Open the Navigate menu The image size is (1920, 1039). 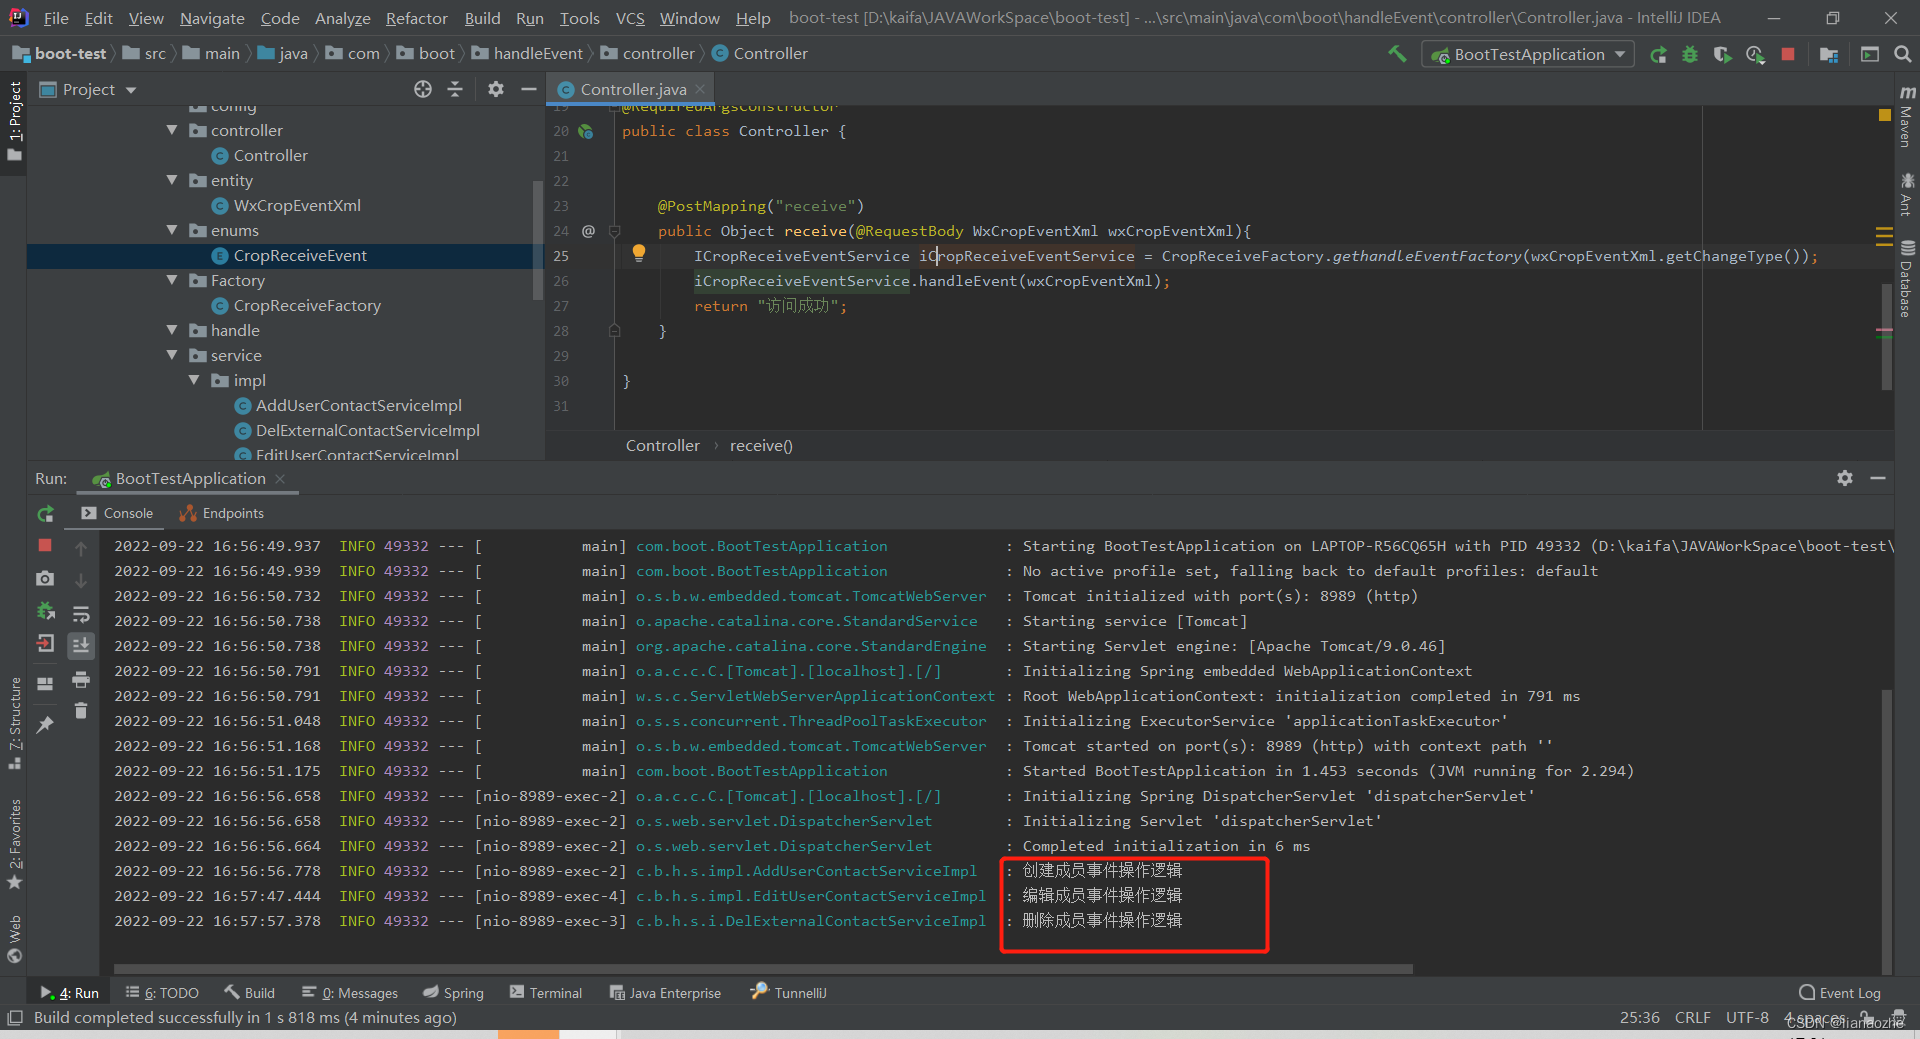pyautogui.click(x=212, y=18)
